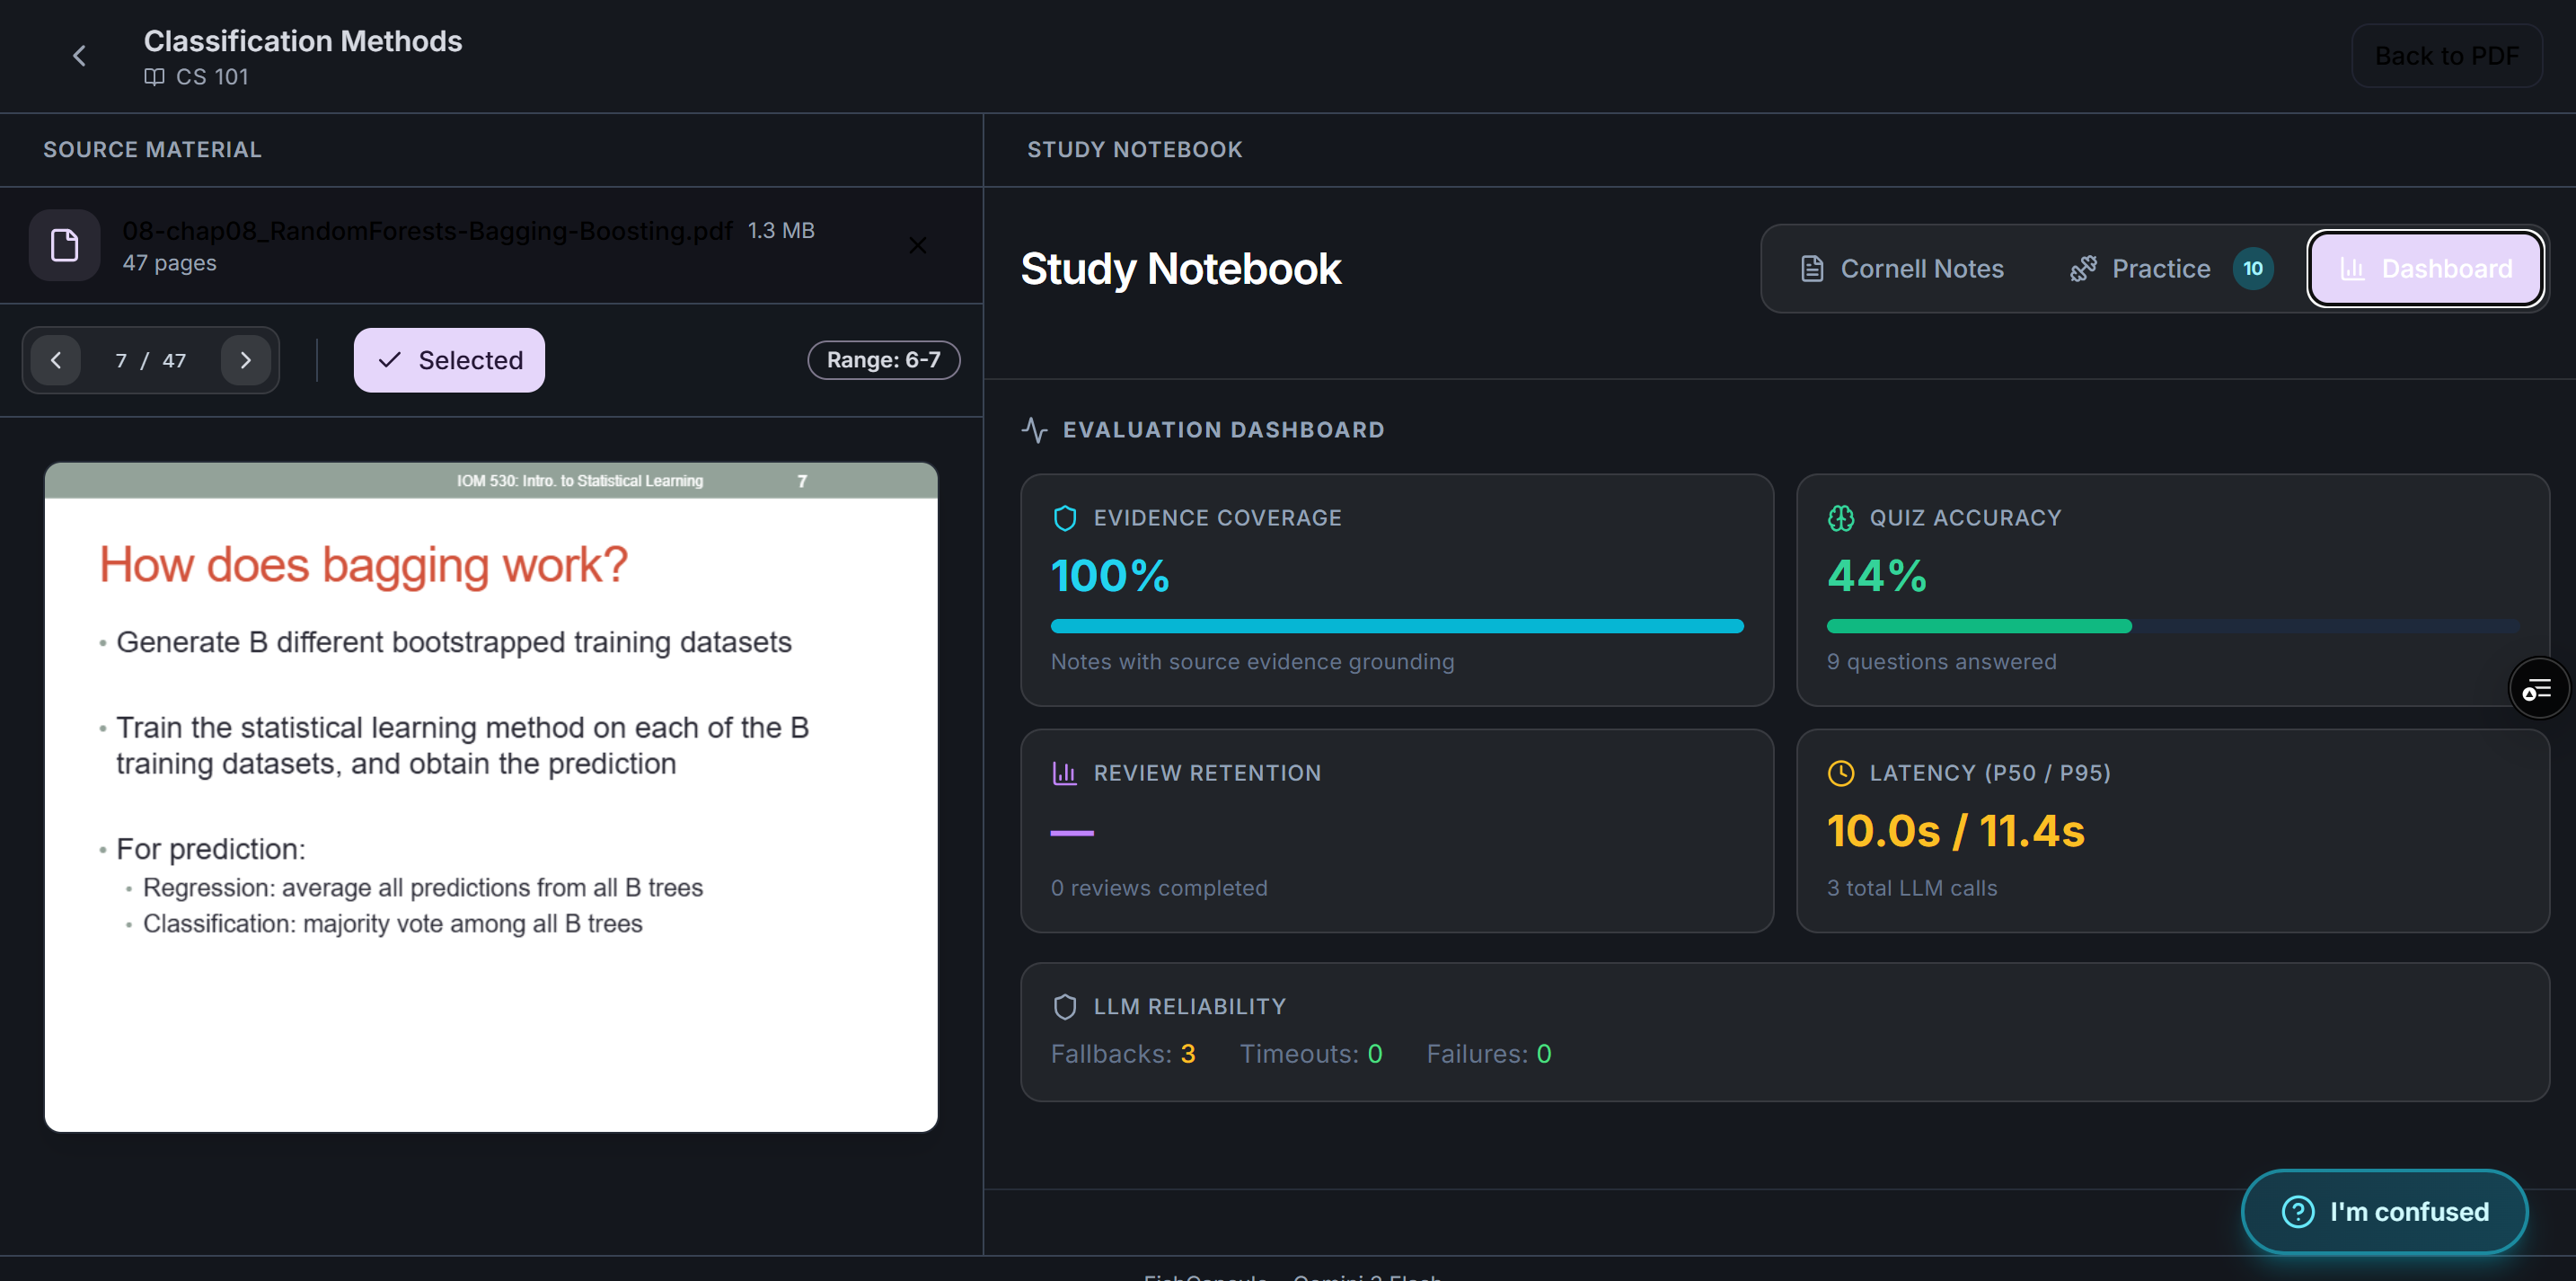Toggle the Selected page checkmark button

pos(449,360)
